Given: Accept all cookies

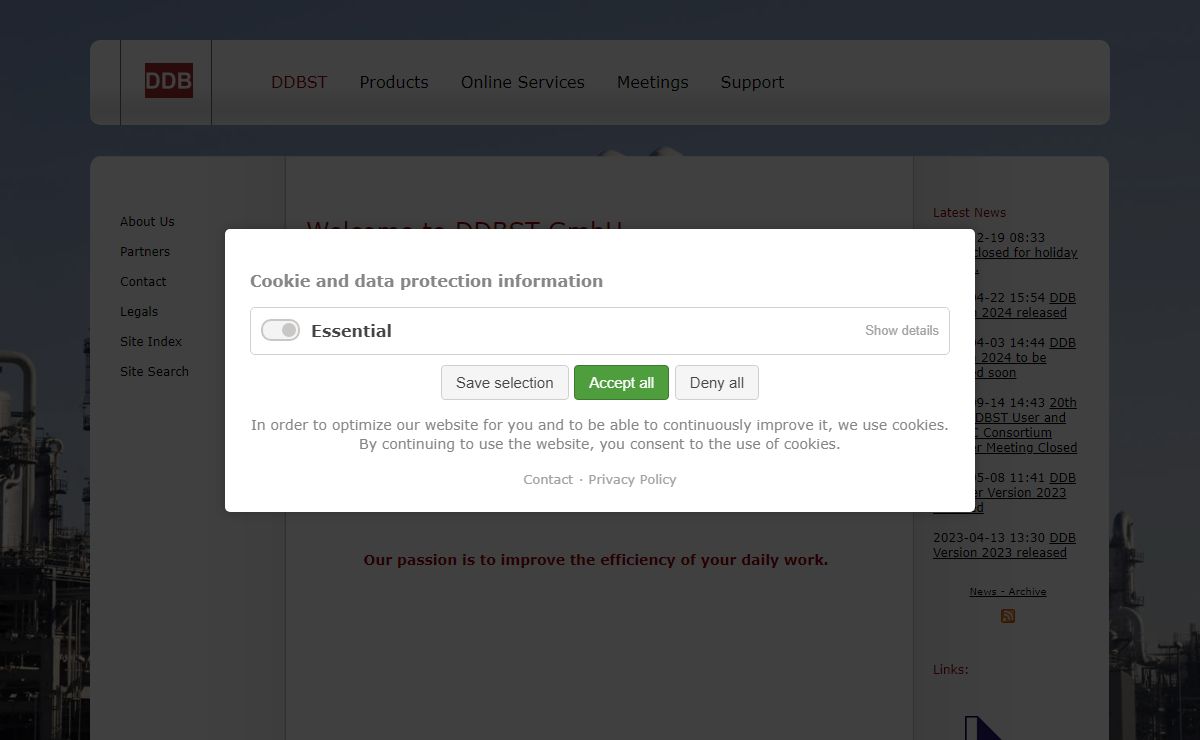Looking at the screenshot, I should (x=621, y=383).
